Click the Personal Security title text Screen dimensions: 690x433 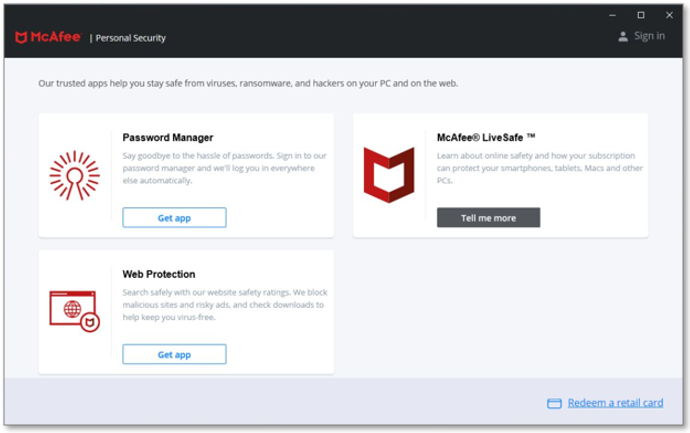(x=131, y=38)
